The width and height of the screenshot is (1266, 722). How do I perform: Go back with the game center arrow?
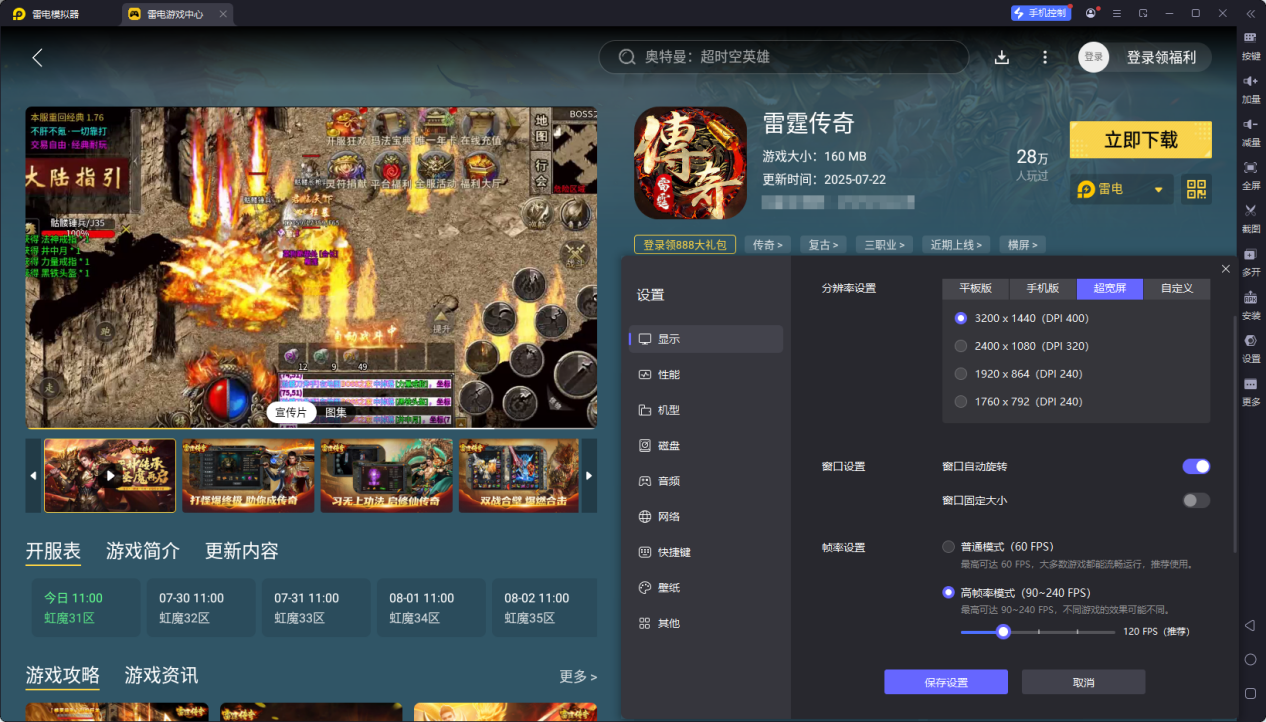tap(37, 57)
